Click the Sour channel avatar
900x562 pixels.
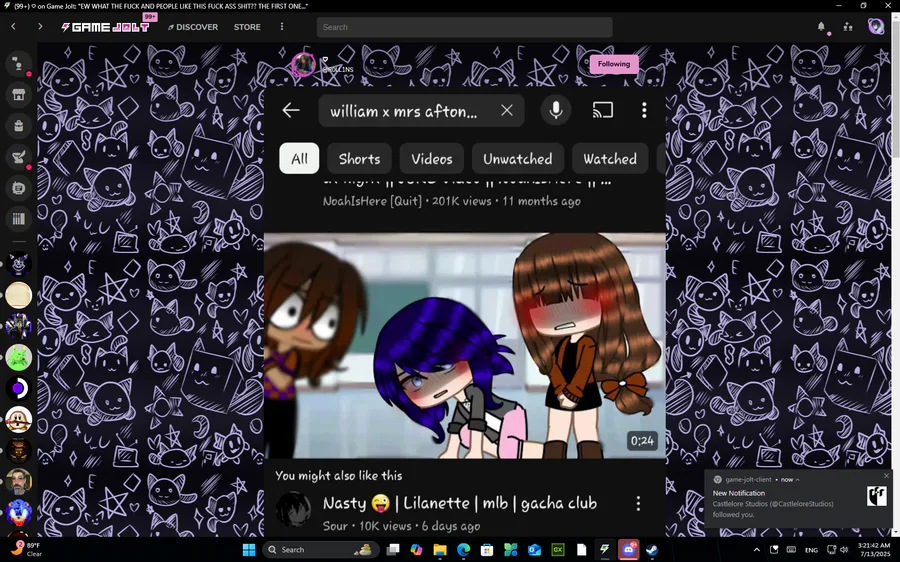coord(293,509)
